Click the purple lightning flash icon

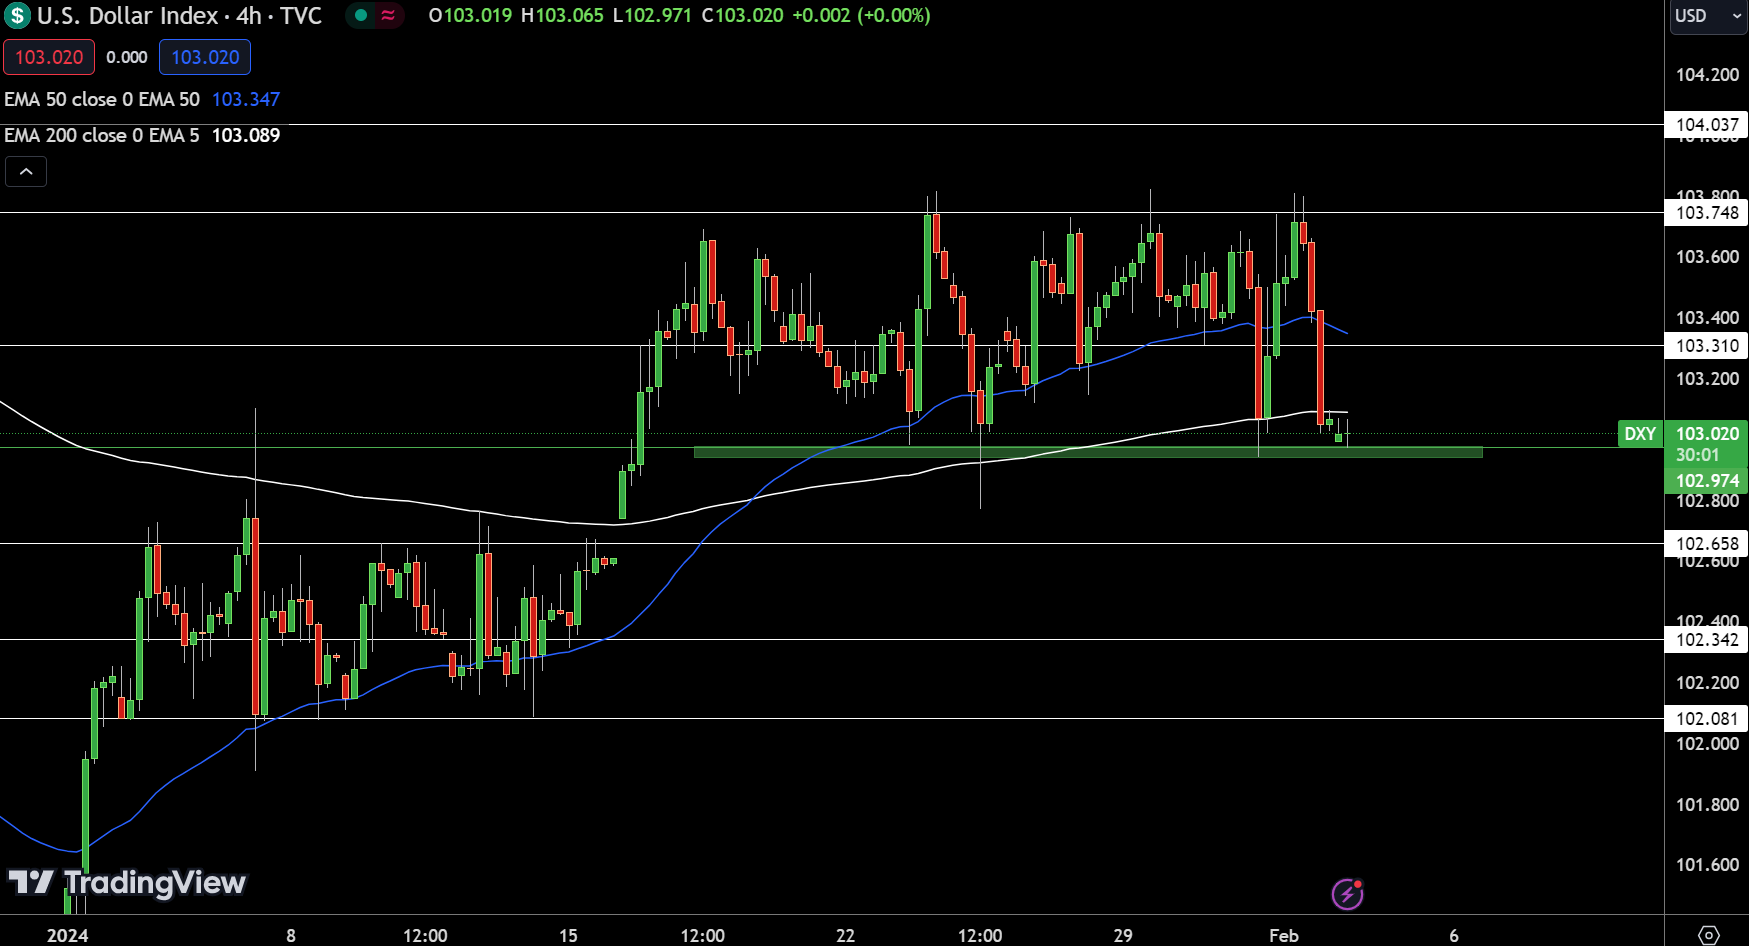pos(1347,894)
